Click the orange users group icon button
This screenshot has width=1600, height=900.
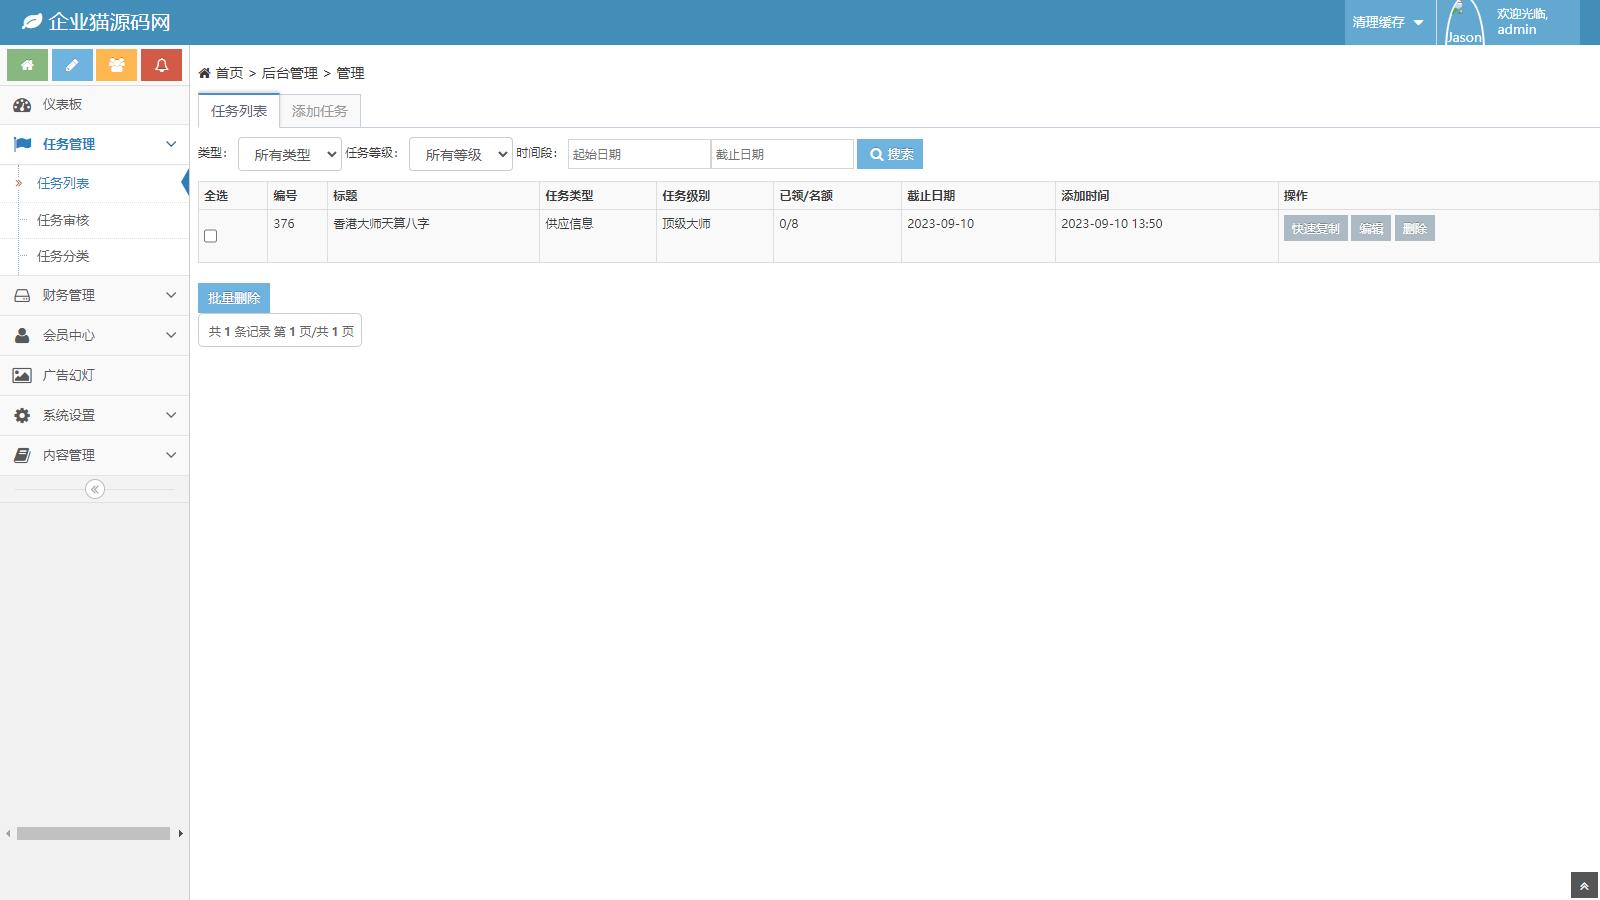[x=117, y=65]
